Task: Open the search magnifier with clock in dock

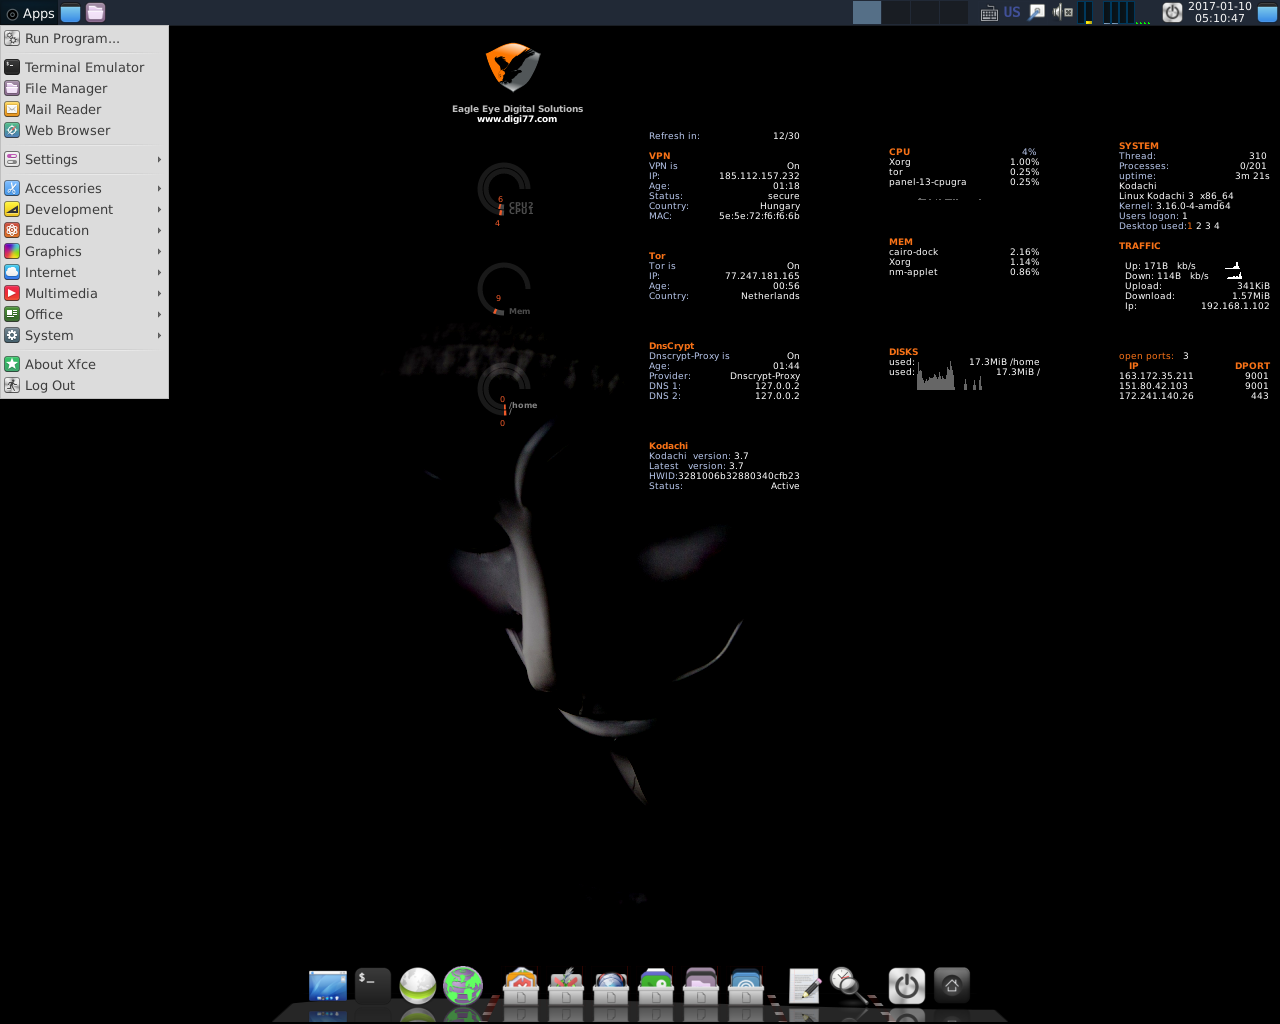Action: (x=849, y=986)
